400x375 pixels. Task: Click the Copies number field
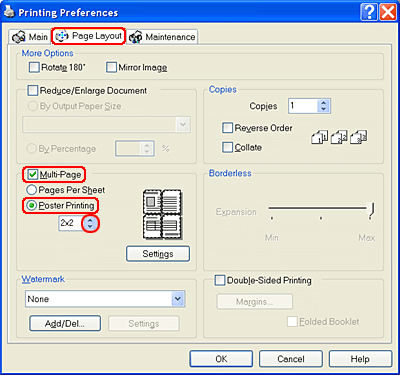click(x=303, y=106)
